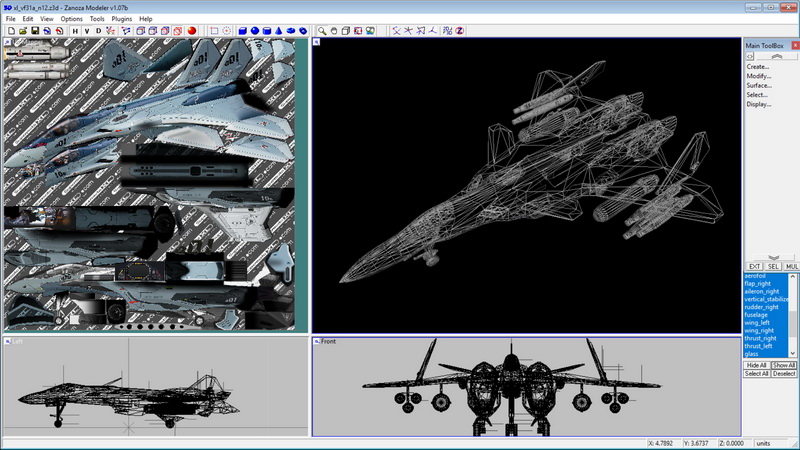
Task: Open the Options menu
Action: point(71,19)
